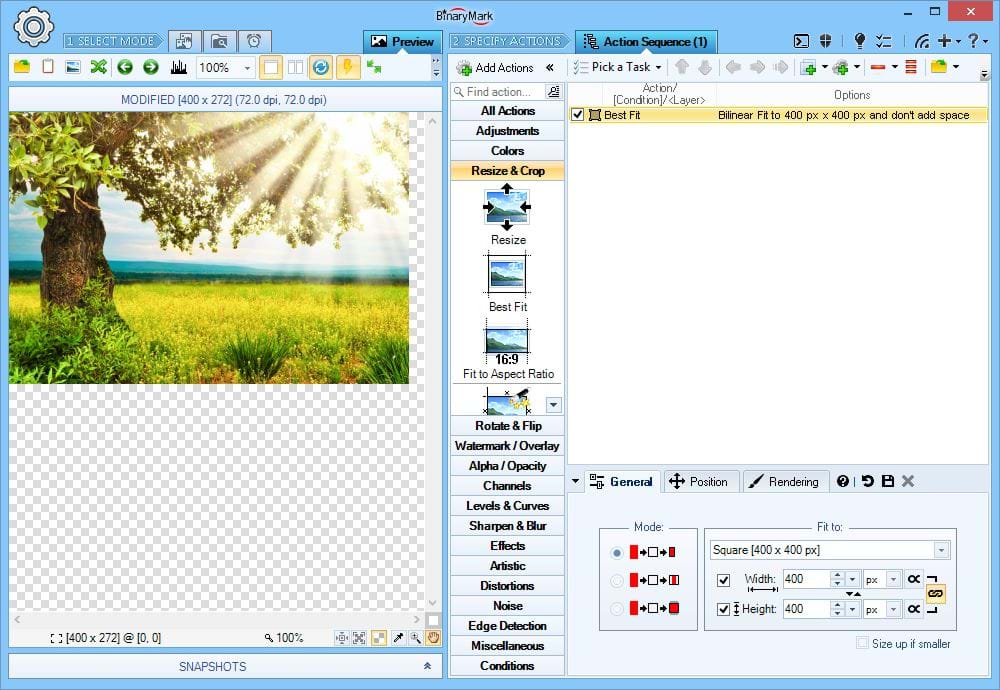Open the Watermark / Overlay category
Image resolution: width=1000 pixels, height=690 pixels.
(507, 446)
